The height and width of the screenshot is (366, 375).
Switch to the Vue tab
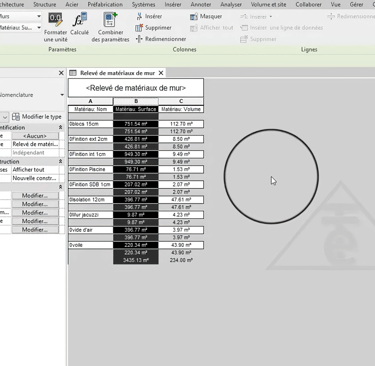pos(336,4)
